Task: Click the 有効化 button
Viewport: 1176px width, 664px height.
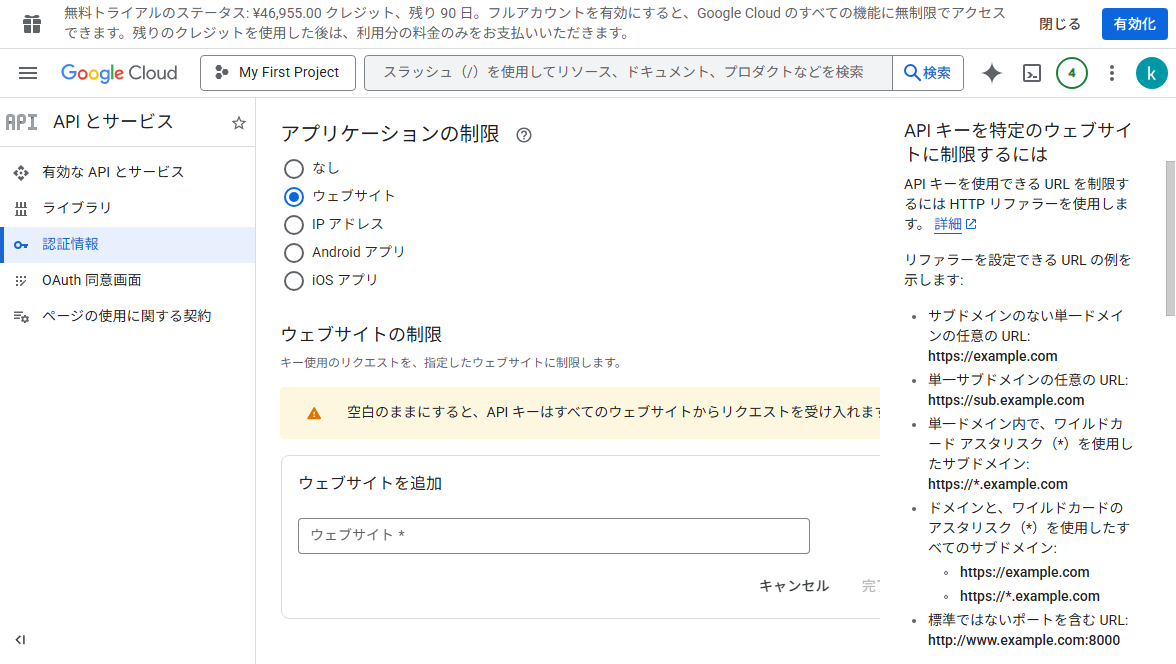Action: coord(1134,24)
